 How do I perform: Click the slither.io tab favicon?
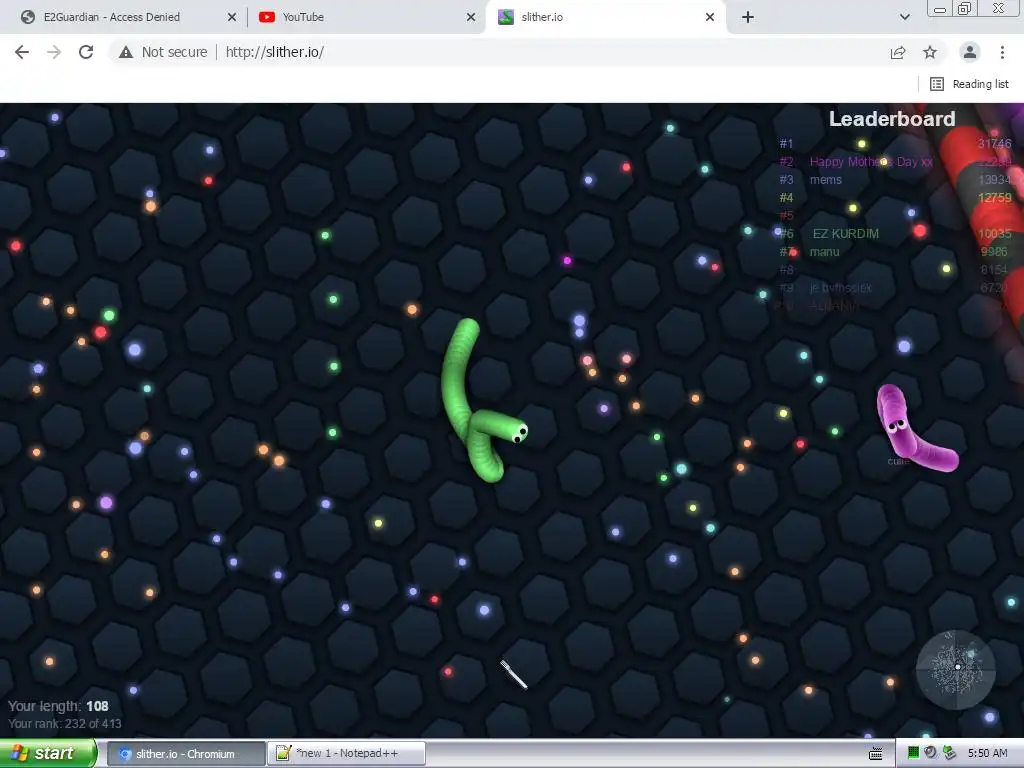pos(505,17)
